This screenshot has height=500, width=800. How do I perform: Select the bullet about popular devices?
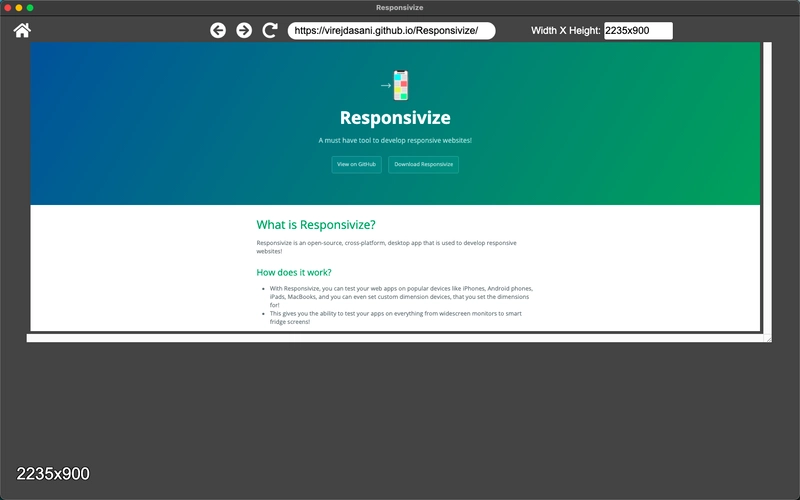click(x=401, y=296)
